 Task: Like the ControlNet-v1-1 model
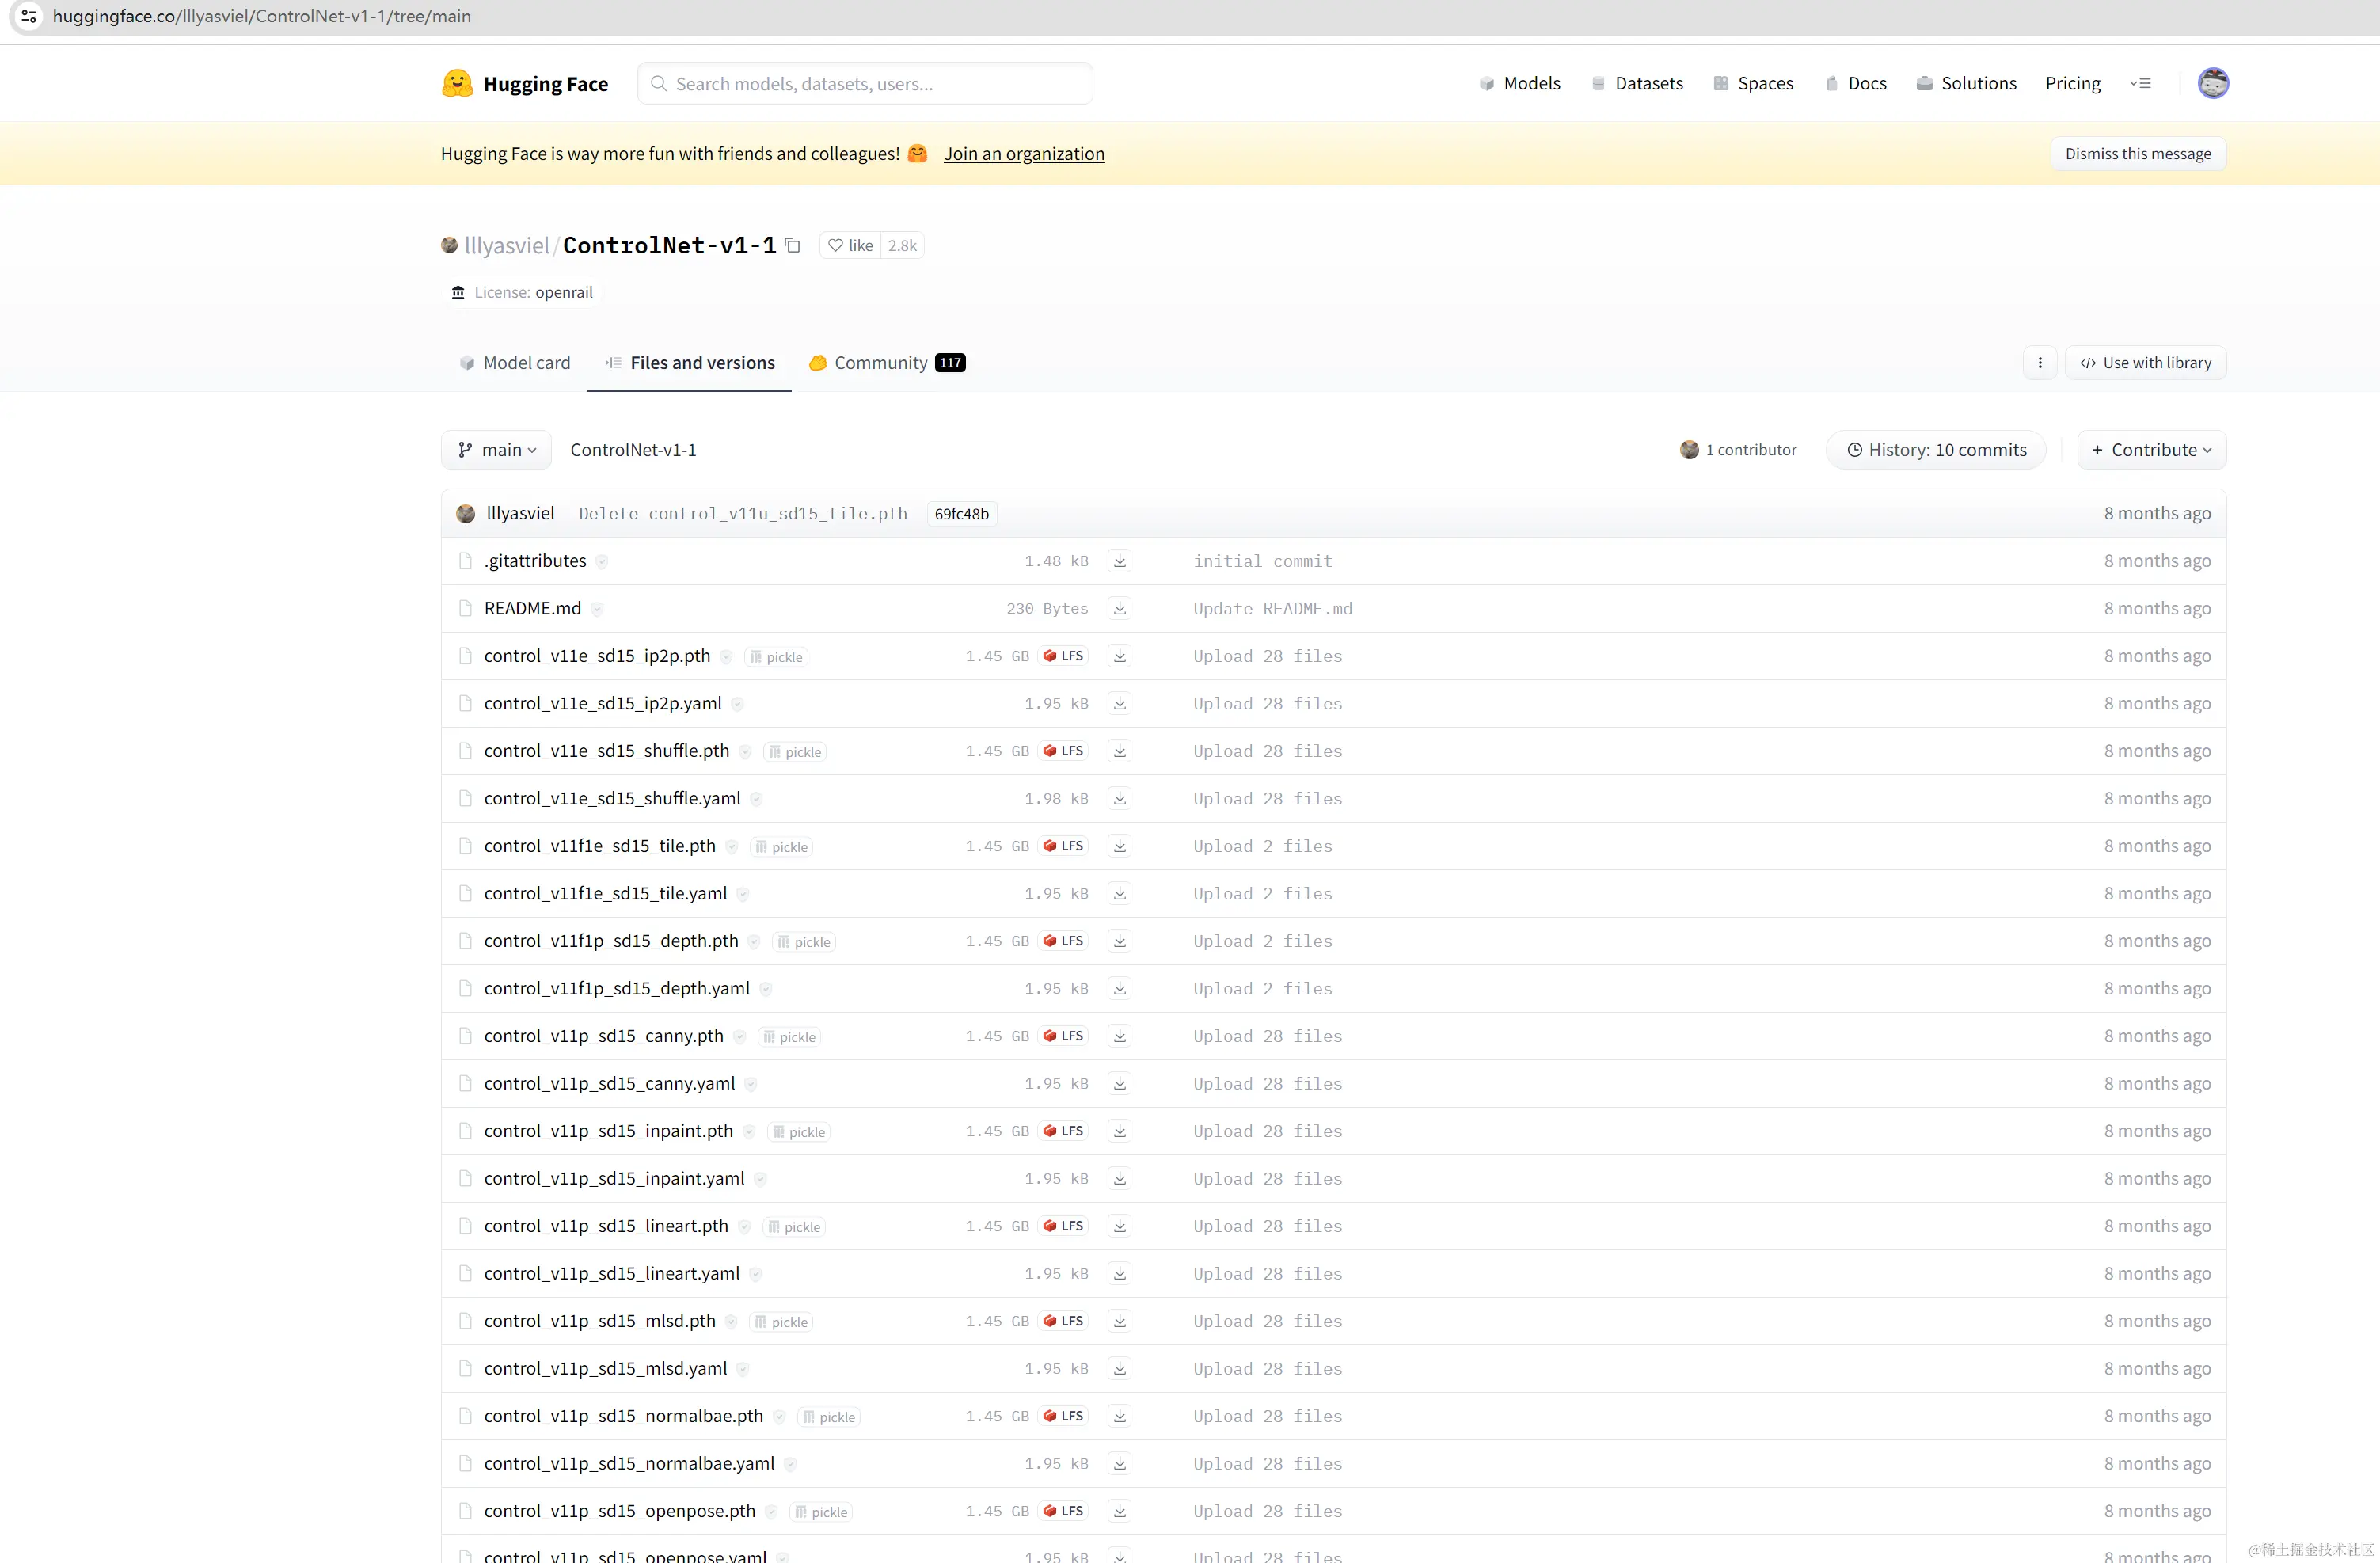(850, 245)
